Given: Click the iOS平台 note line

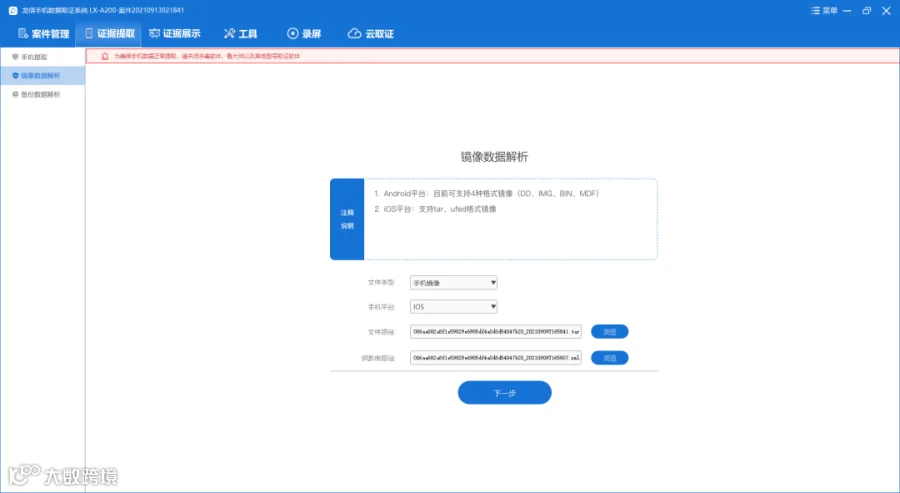Looking at the screenshot, I should (x=435, y=209).
